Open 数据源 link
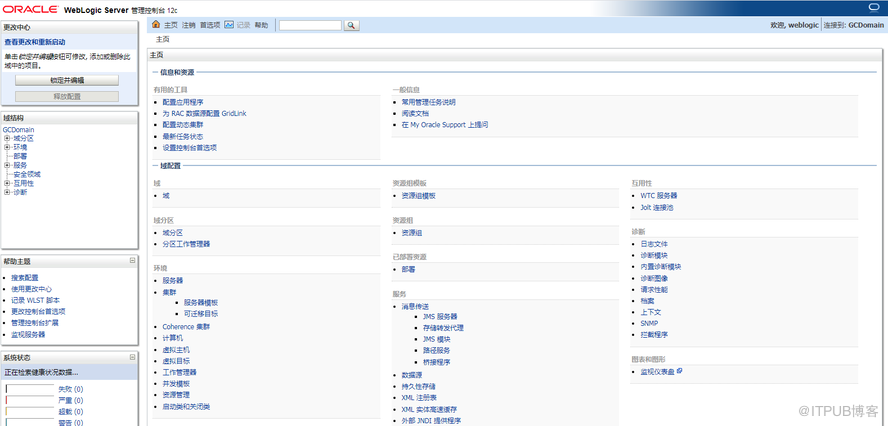This screenshot has width=888, height=426. [x=412, y=375]
